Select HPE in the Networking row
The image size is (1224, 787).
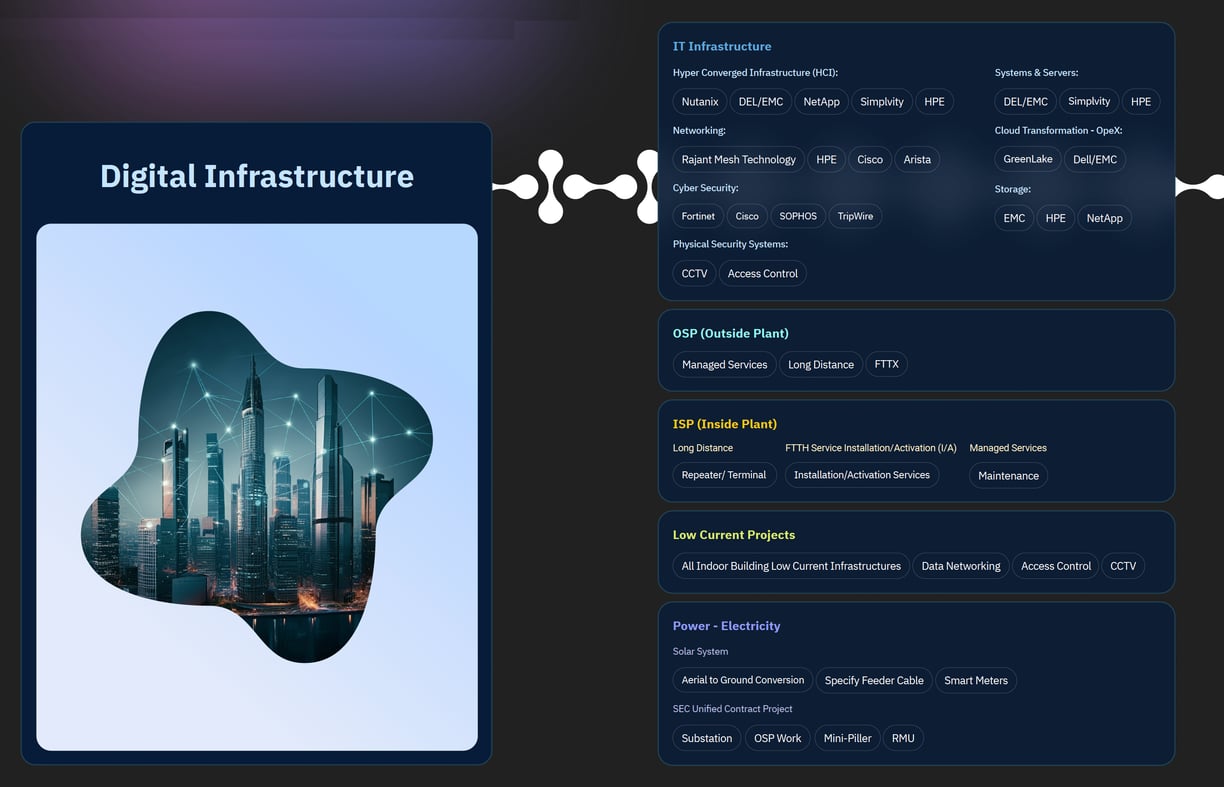[x=826, y=160]
